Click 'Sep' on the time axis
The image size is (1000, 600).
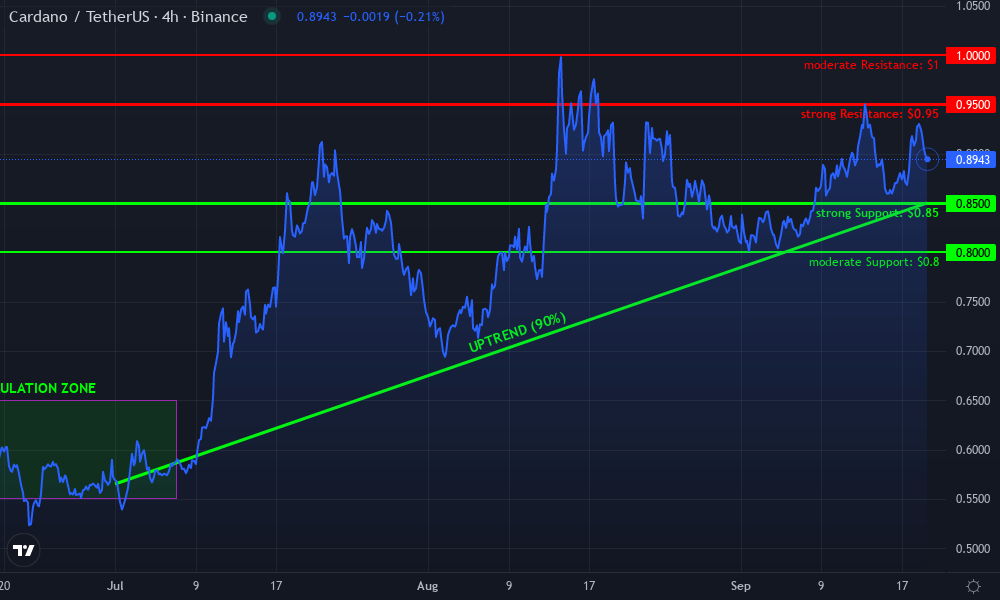point(739,586)
